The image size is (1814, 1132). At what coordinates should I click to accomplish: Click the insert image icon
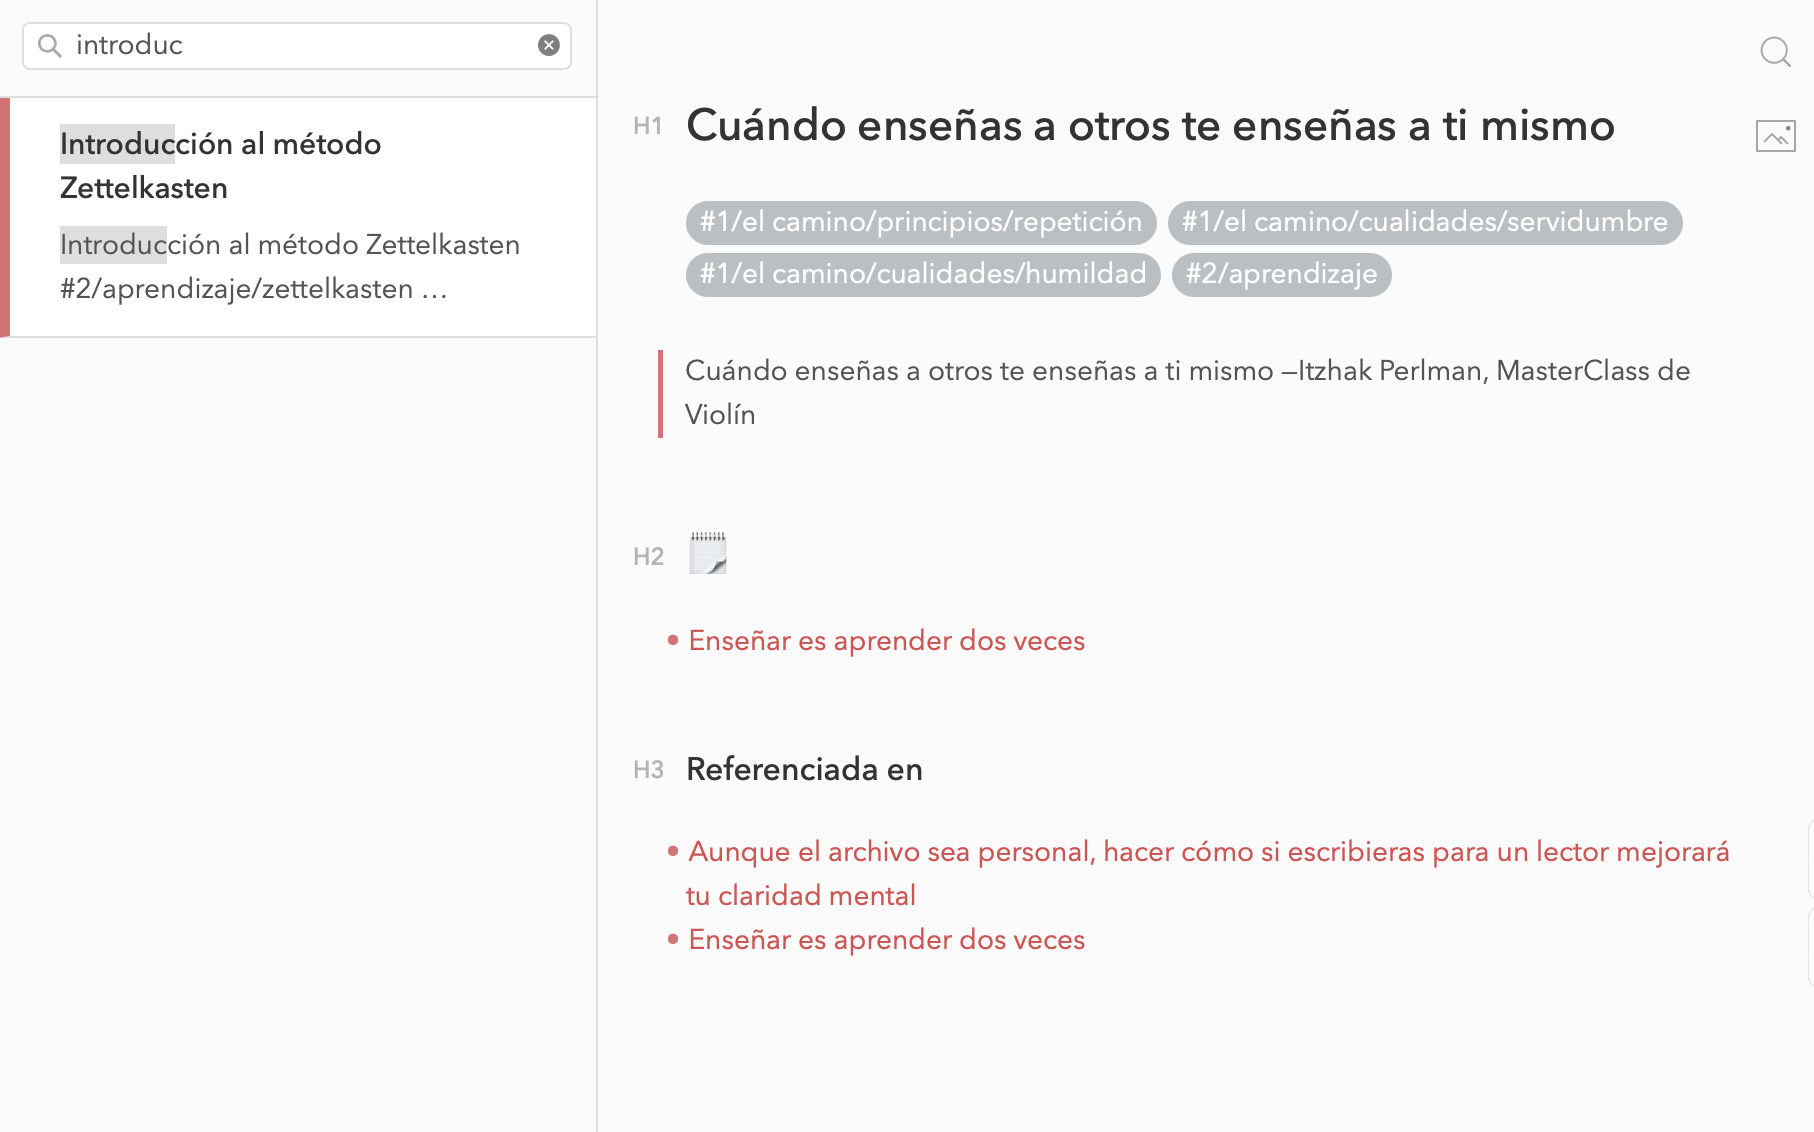[x=1775, y=136]
